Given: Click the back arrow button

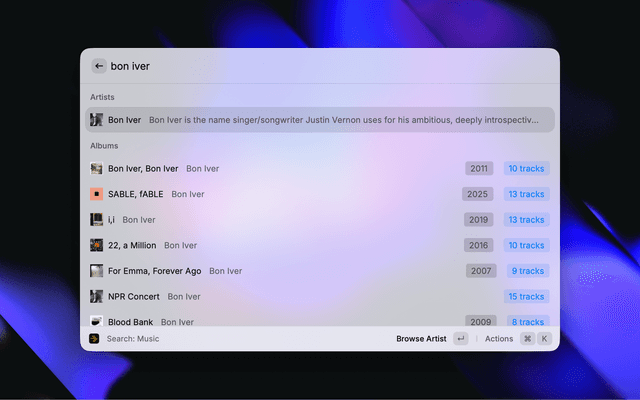Looking at the screenshot, I should [99, 66].
